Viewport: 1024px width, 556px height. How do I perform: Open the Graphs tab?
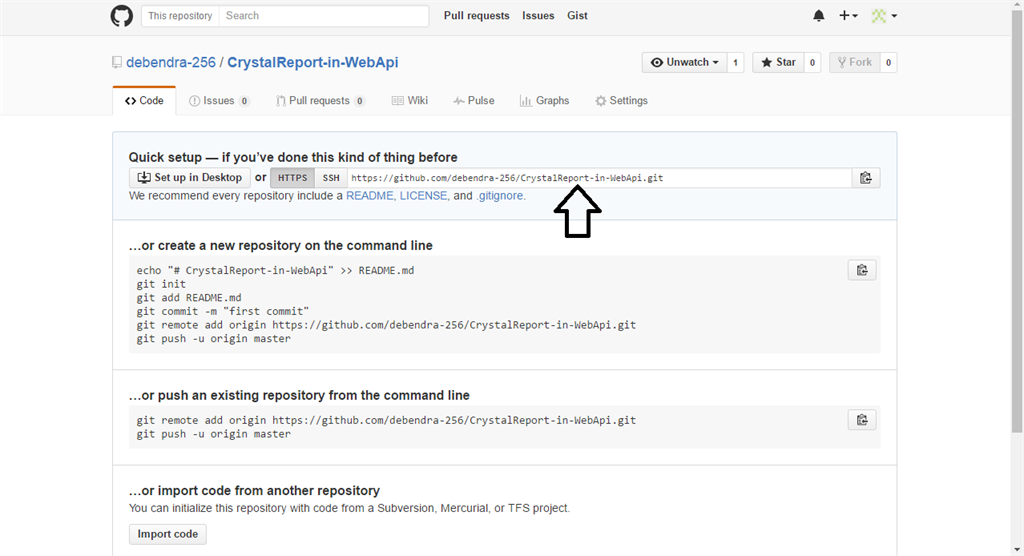coord(545,101)
